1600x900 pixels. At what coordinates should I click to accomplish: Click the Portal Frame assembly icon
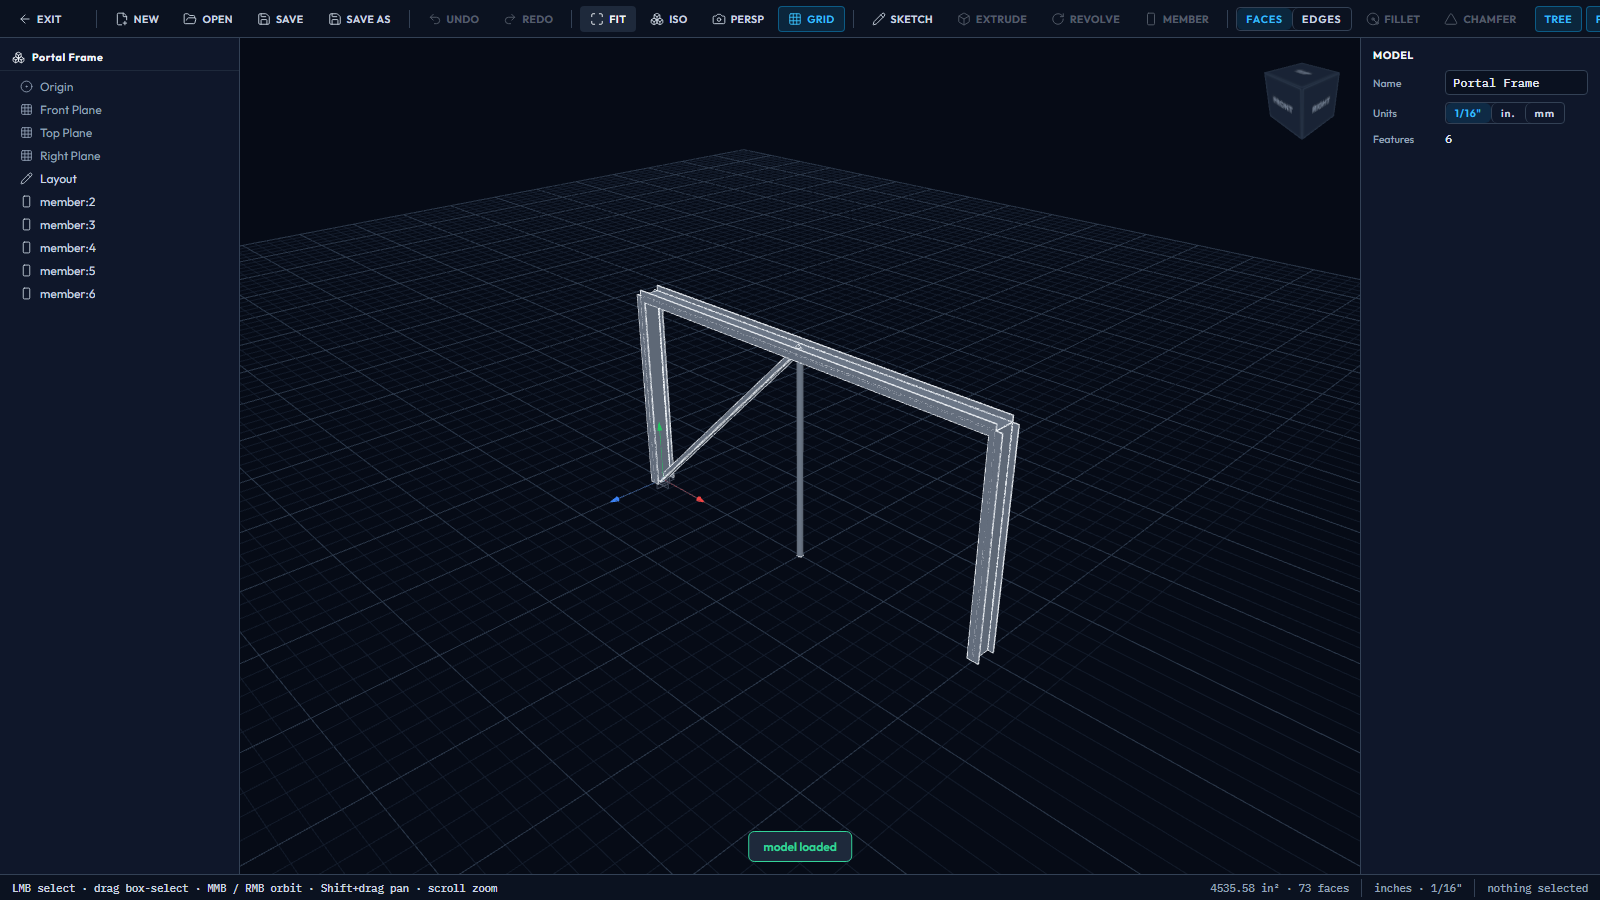(18, 57)
